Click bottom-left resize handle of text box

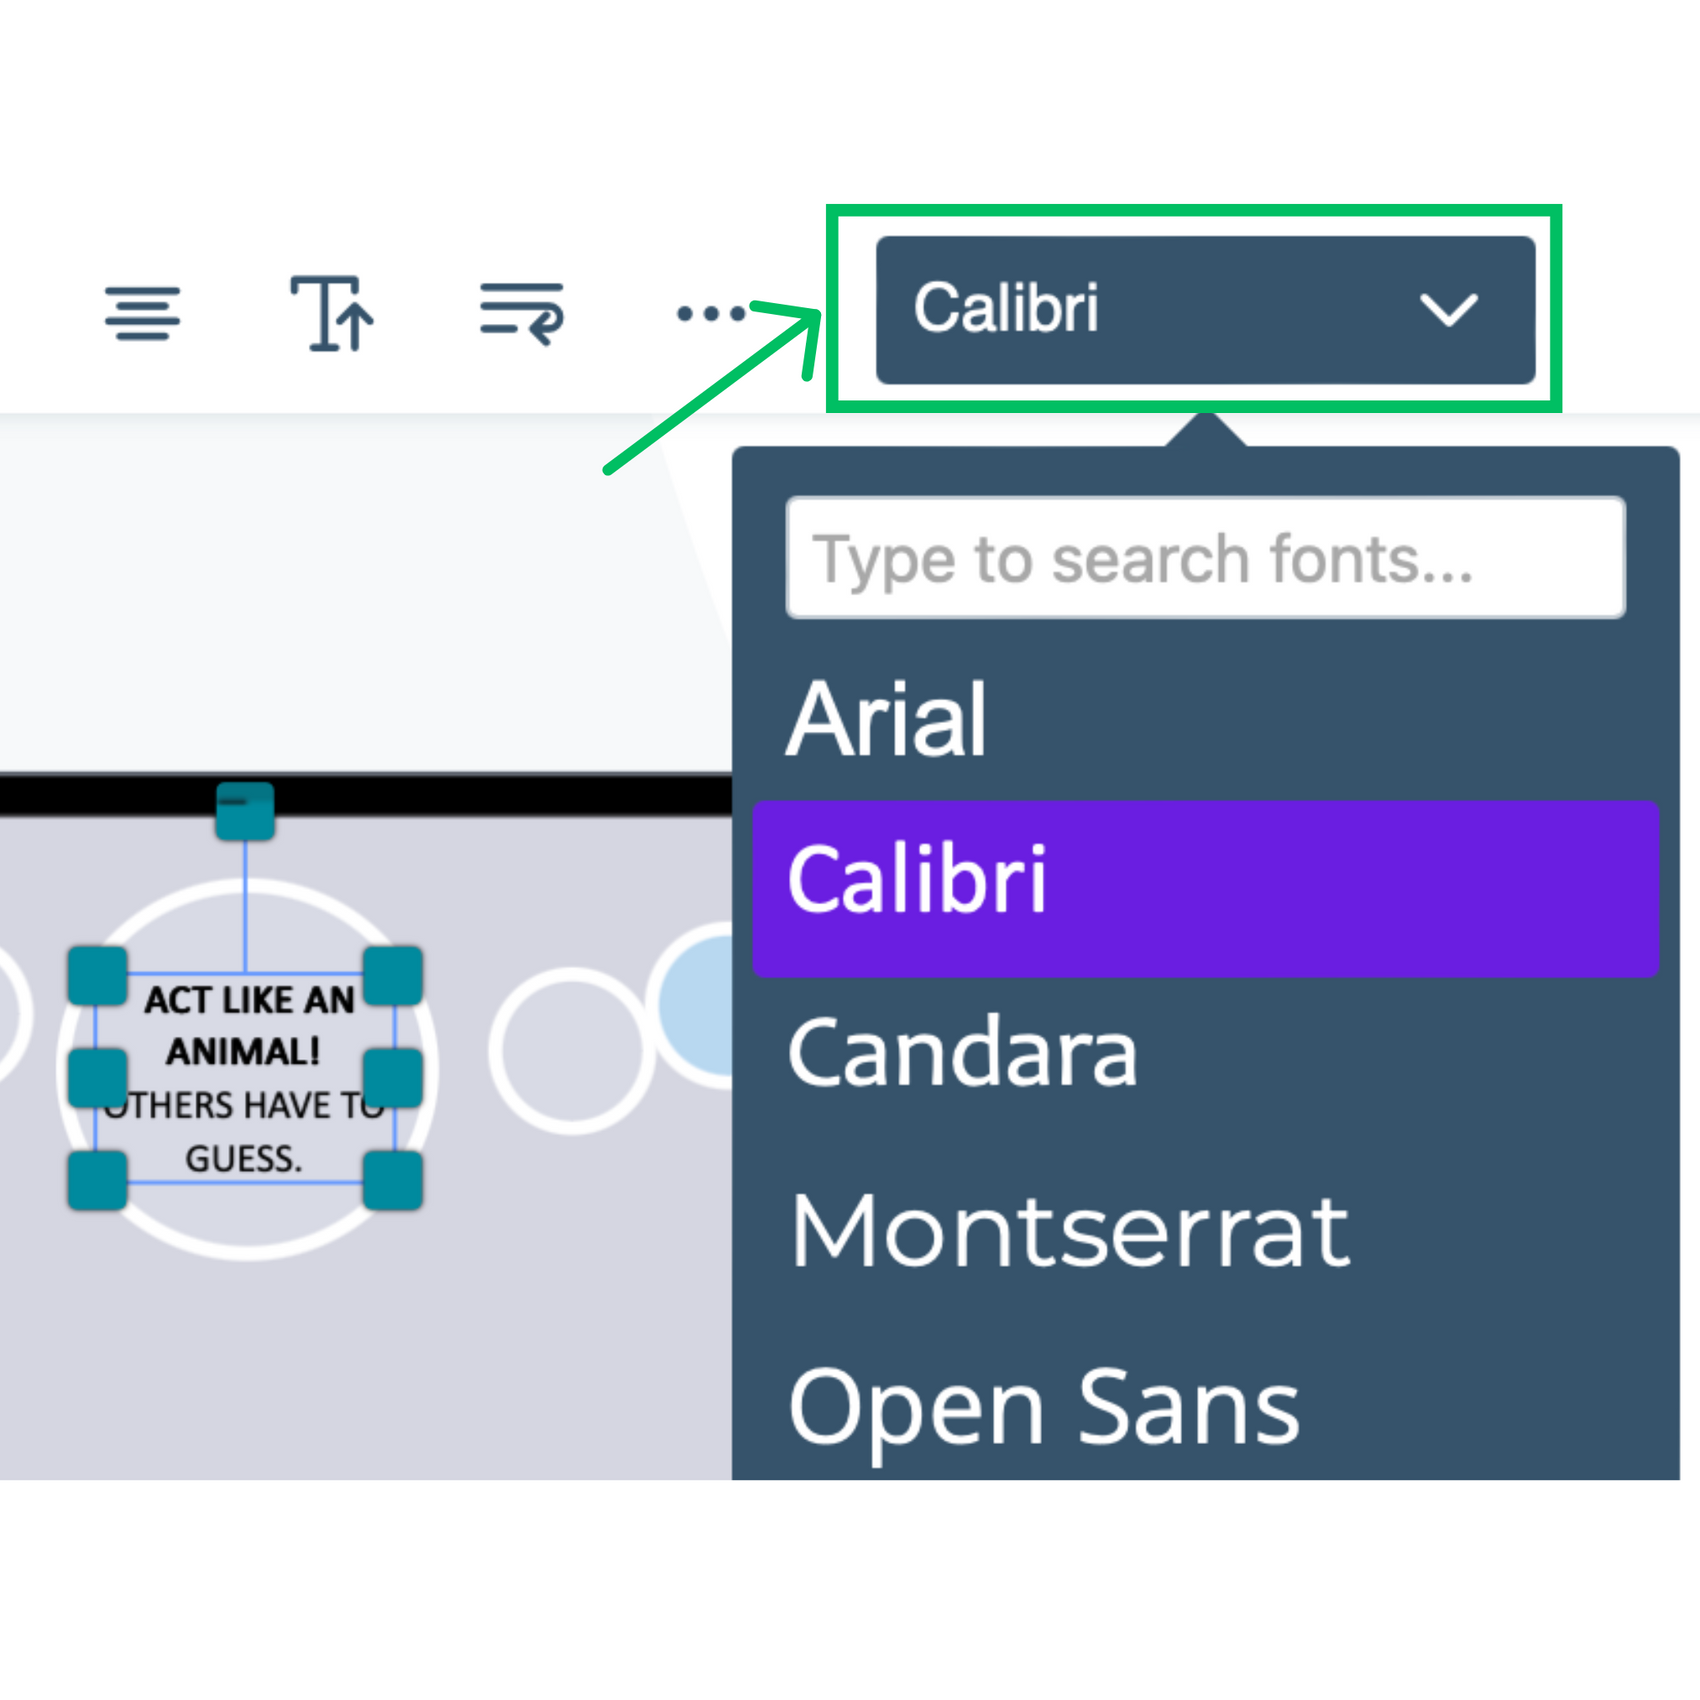pyautogui.click(x=98, y=1180)
